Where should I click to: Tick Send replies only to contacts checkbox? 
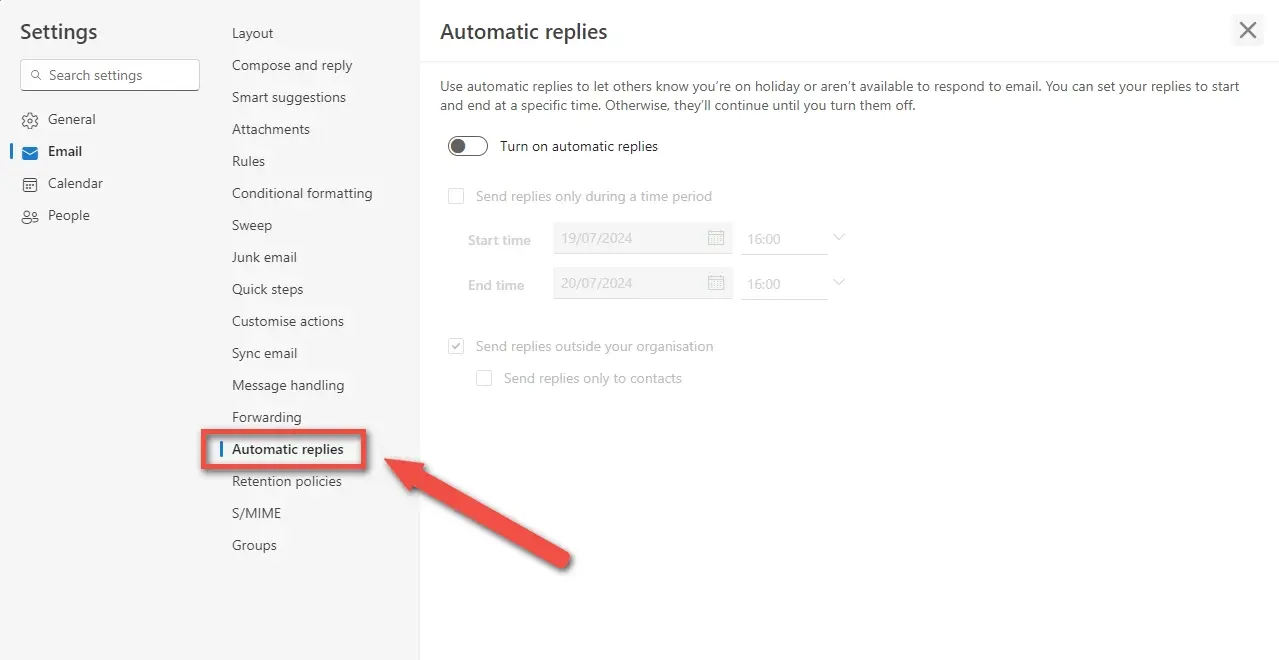[x=484, y=378]
